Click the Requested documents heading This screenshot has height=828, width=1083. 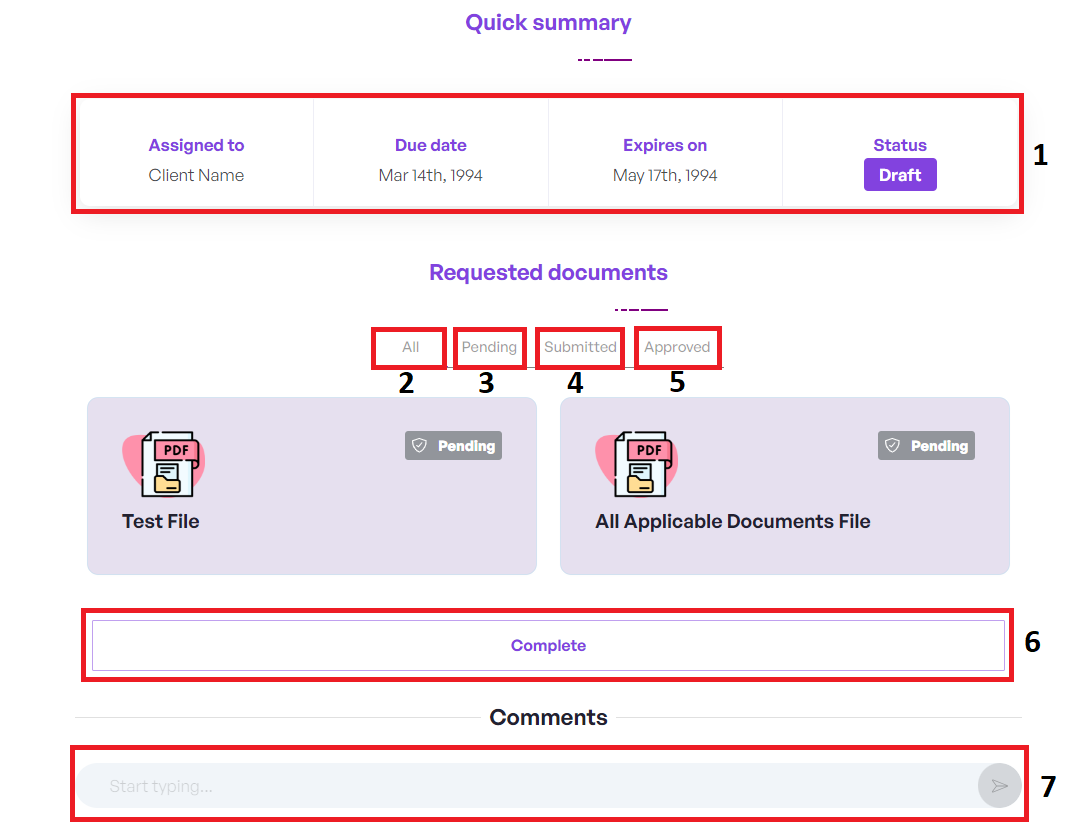548,272
